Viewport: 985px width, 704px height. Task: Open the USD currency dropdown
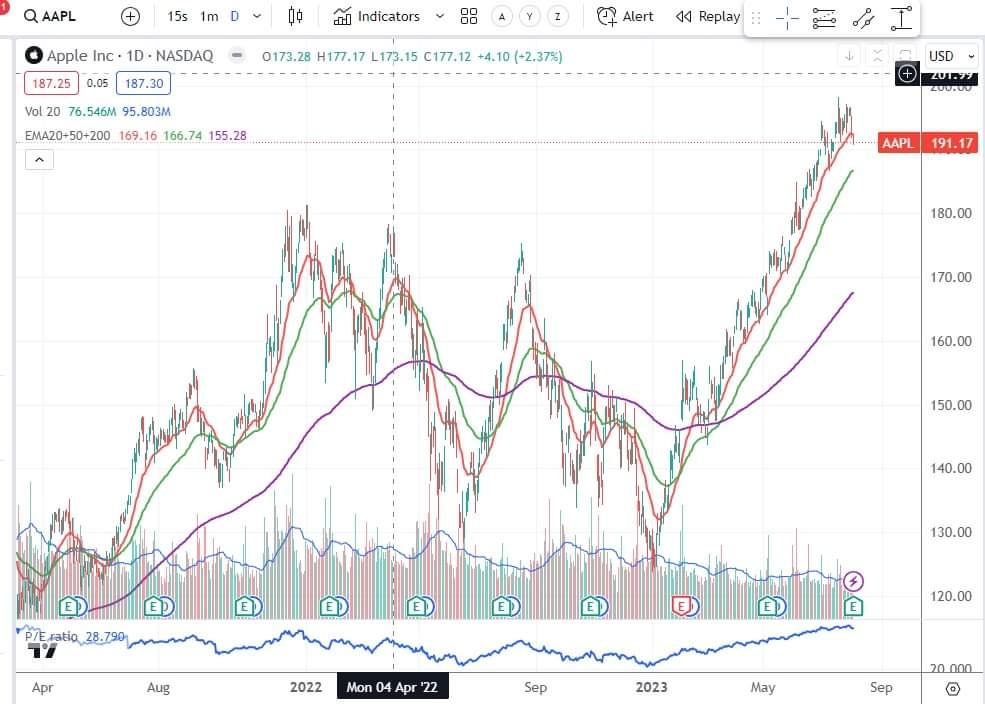click(951, 56)
